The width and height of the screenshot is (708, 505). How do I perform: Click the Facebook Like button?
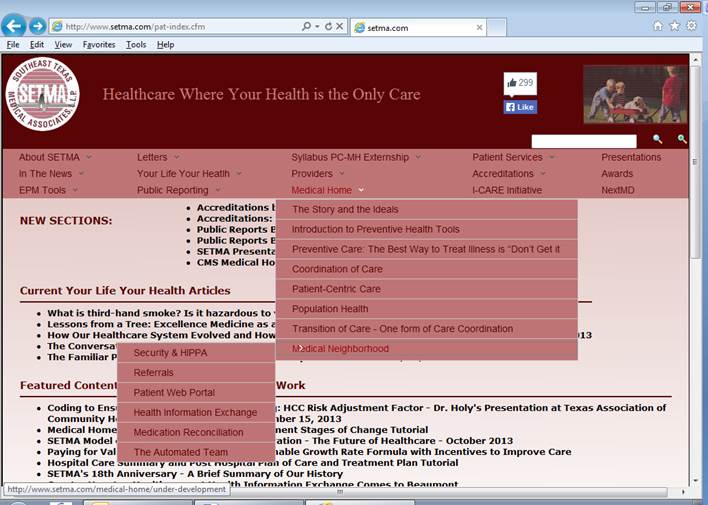520,107
